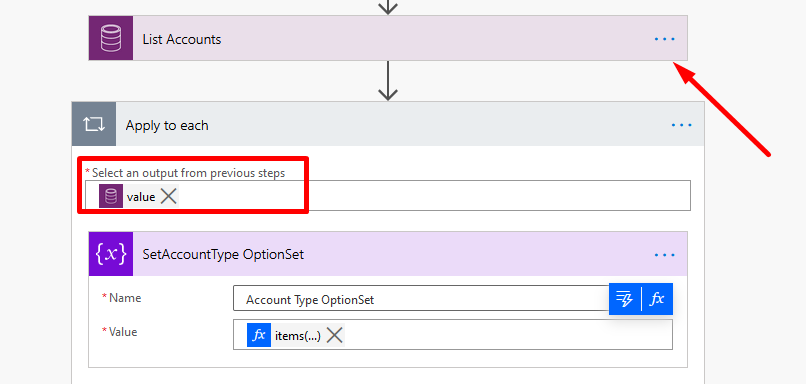The height and width of the screenshot is (384, 806).
Task: Open the SetAccountType OptionSet ellipsis menu
Action: coord(665,254)
